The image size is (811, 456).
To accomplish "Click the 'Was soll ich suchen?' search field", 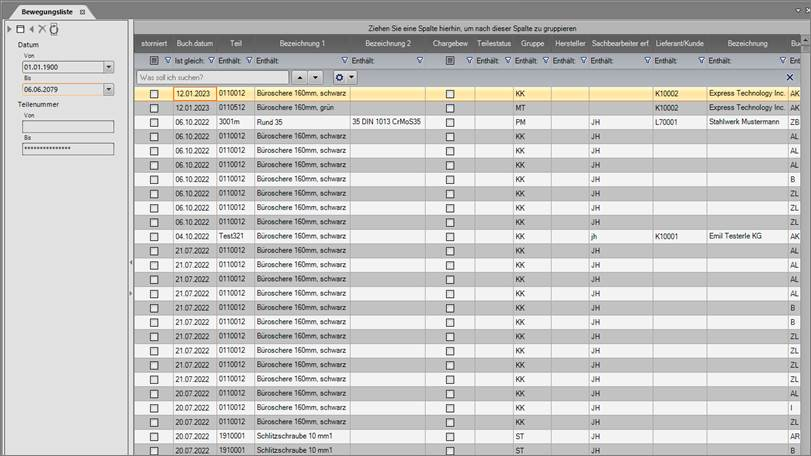I will [212, 77].
